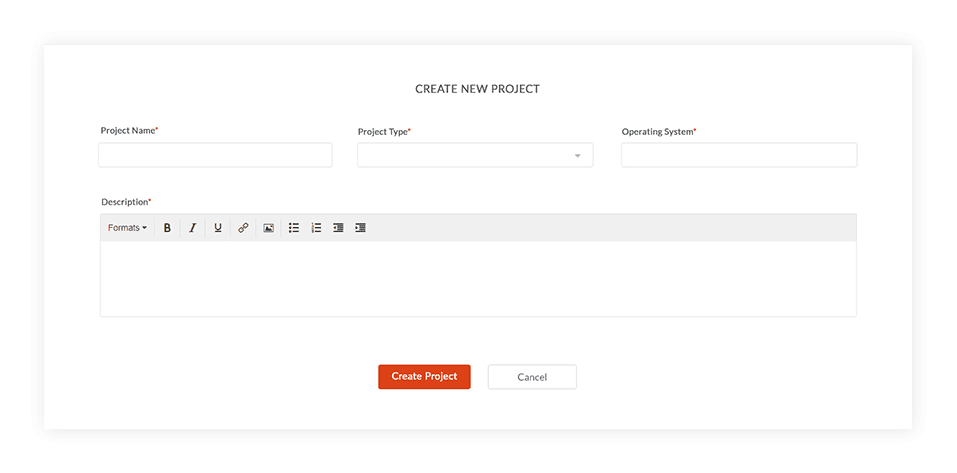Increase indent using the indent icon
Viewport: 957px width, 473px height.
(361, 228)
